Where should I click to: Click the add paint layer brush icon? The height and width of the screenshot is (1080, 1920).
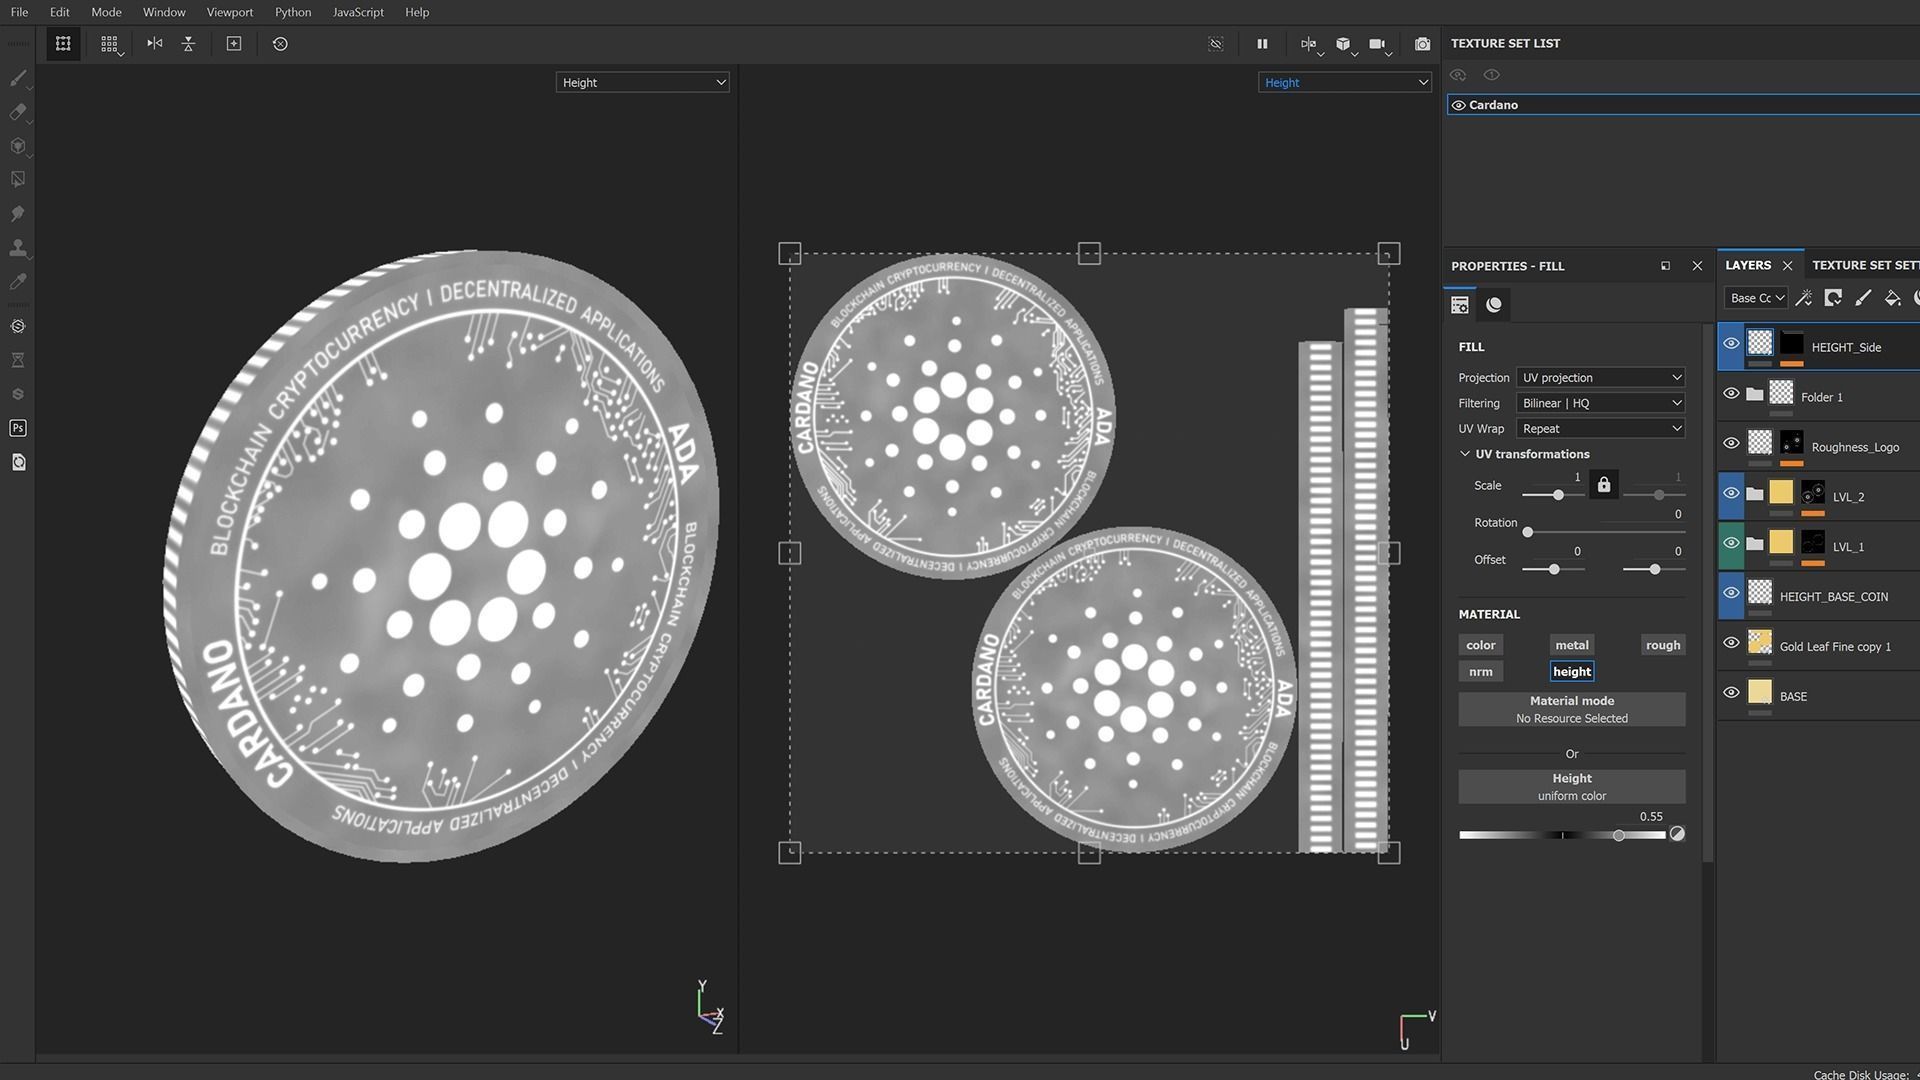tap(1863, 298)
